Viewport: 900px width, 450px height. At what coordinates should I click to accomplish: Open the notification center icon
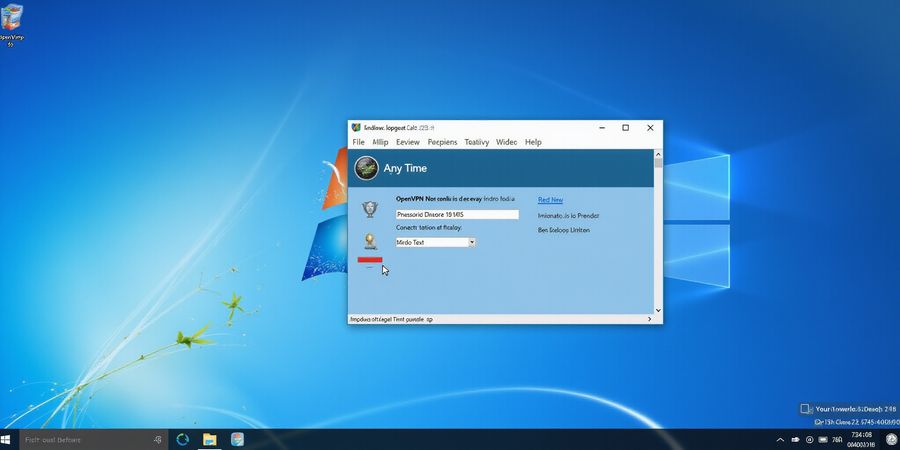point(890,440)
